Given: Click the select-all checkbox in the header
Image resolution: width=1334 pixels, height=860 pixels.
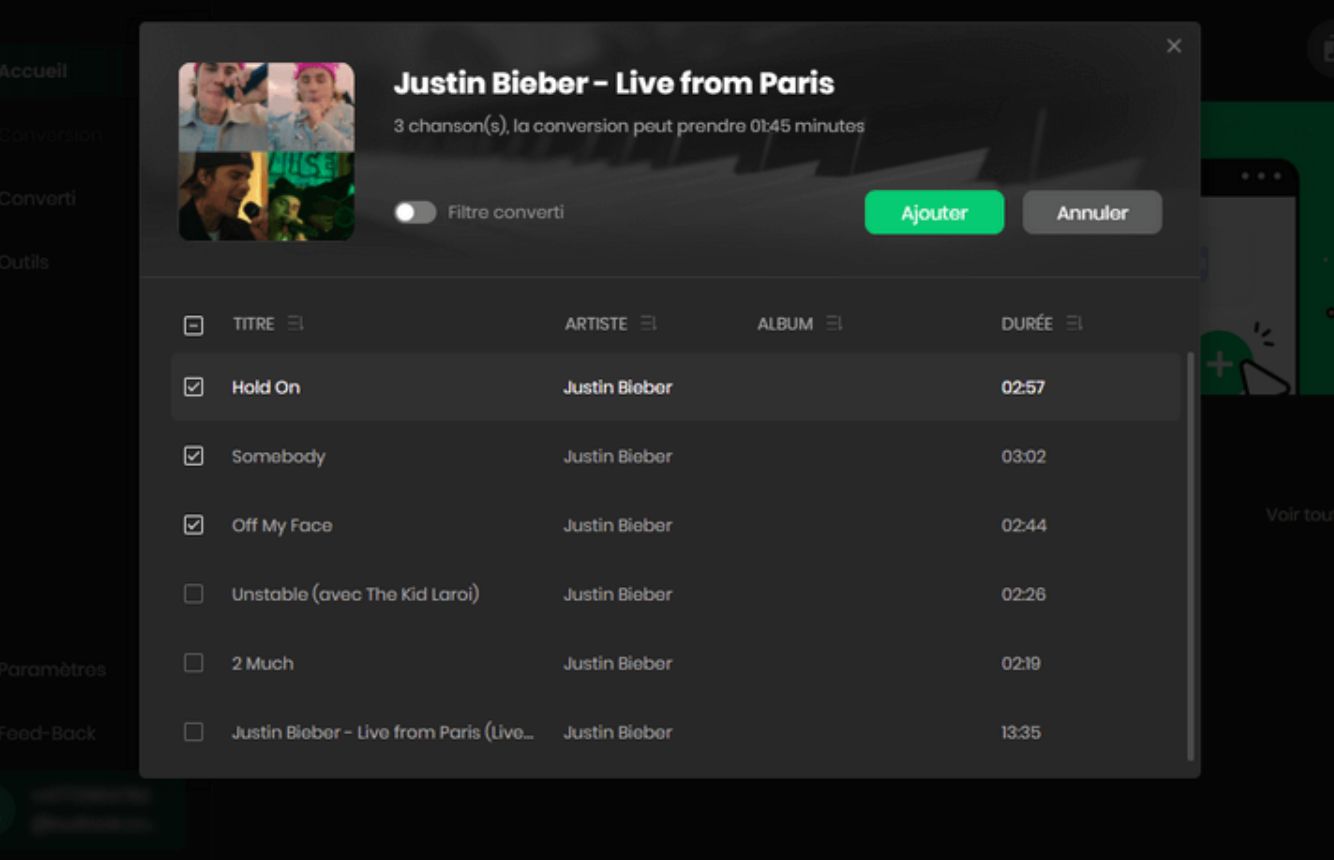Looking at the screenshot, I should 193,322.
